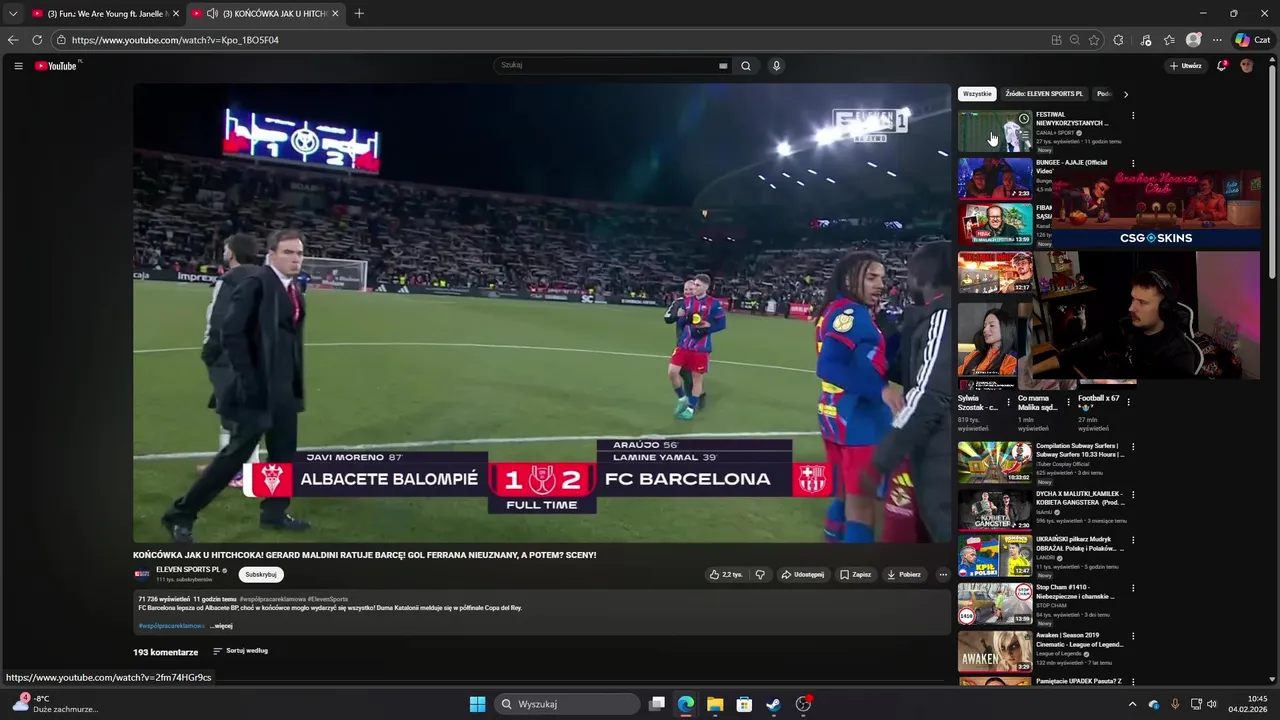Open YouTube notifications bell
Image resolution: width=1280 pixels, height=720 pixels.
tap(1221, 66)
